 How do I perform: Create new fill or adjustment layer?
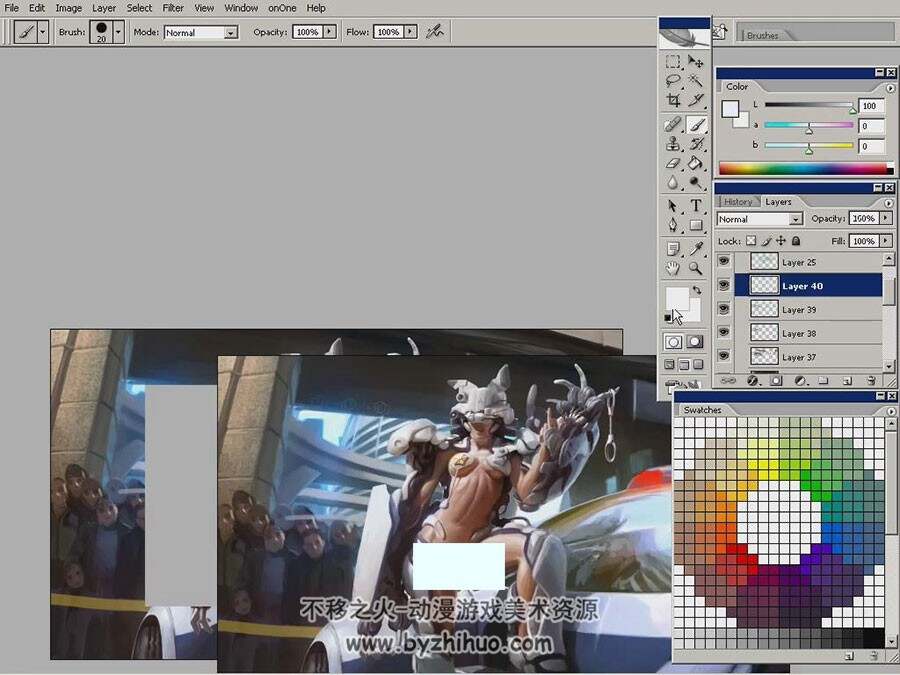click(800, 380)
